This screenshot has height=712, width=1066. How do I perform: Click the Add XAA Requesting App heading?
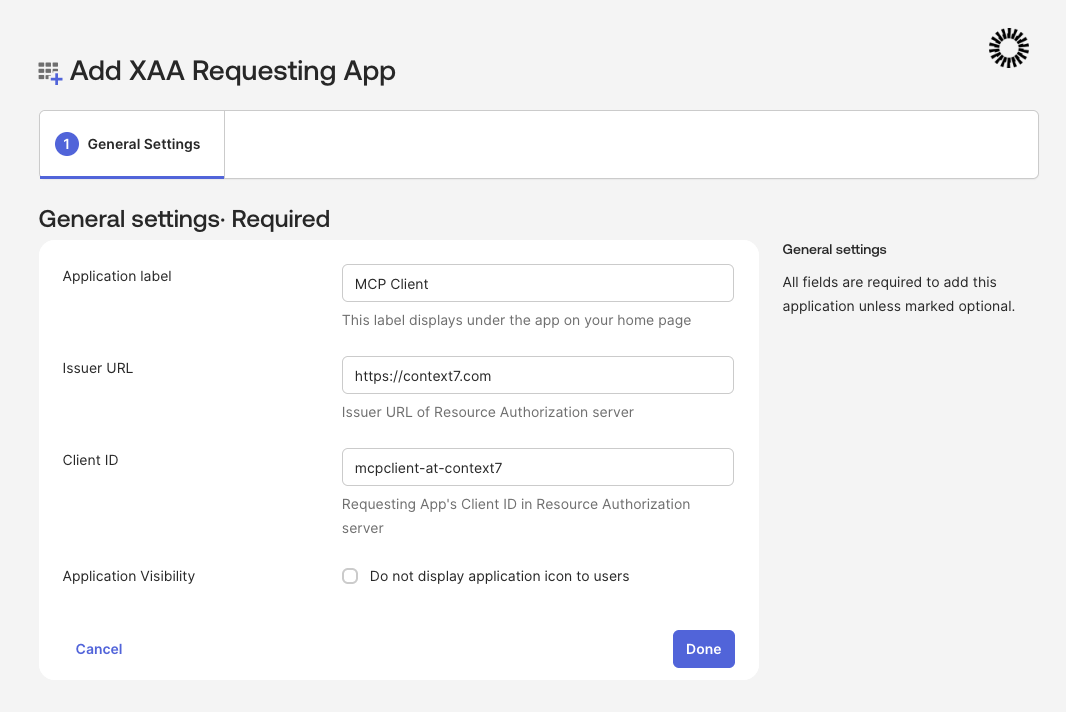(233, 71)
